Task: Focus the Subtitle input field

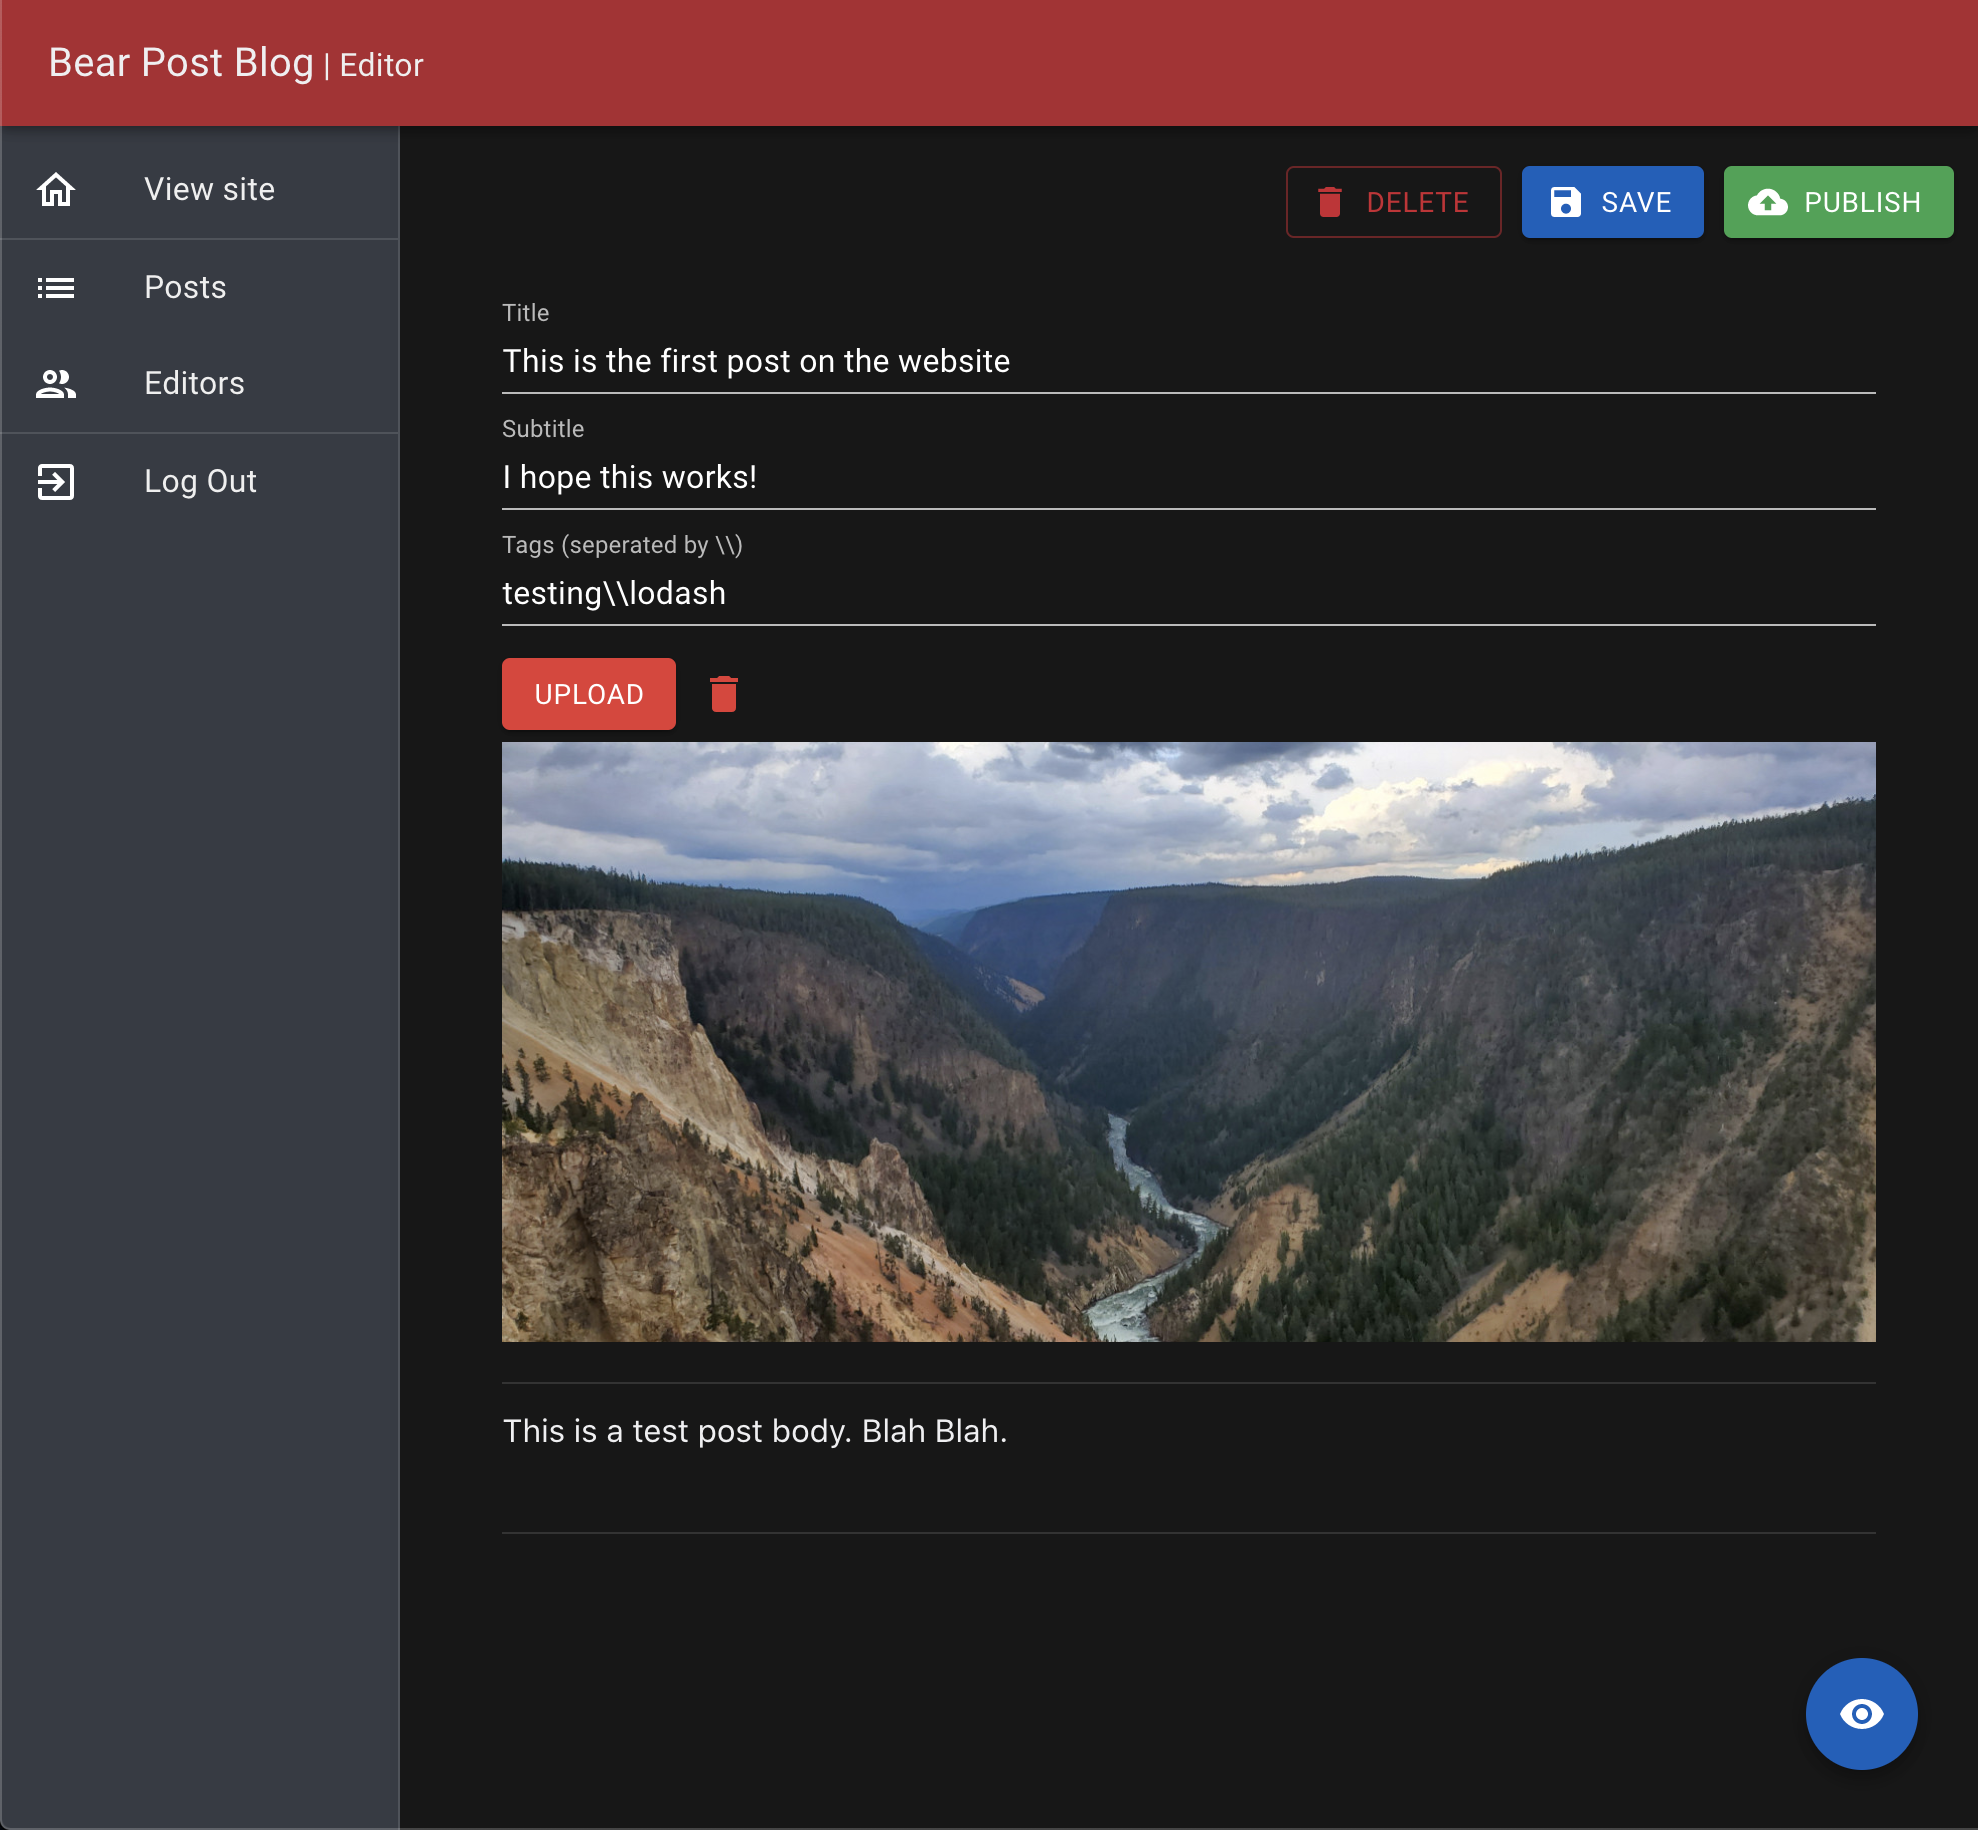Action: [x=1187, y=478]
